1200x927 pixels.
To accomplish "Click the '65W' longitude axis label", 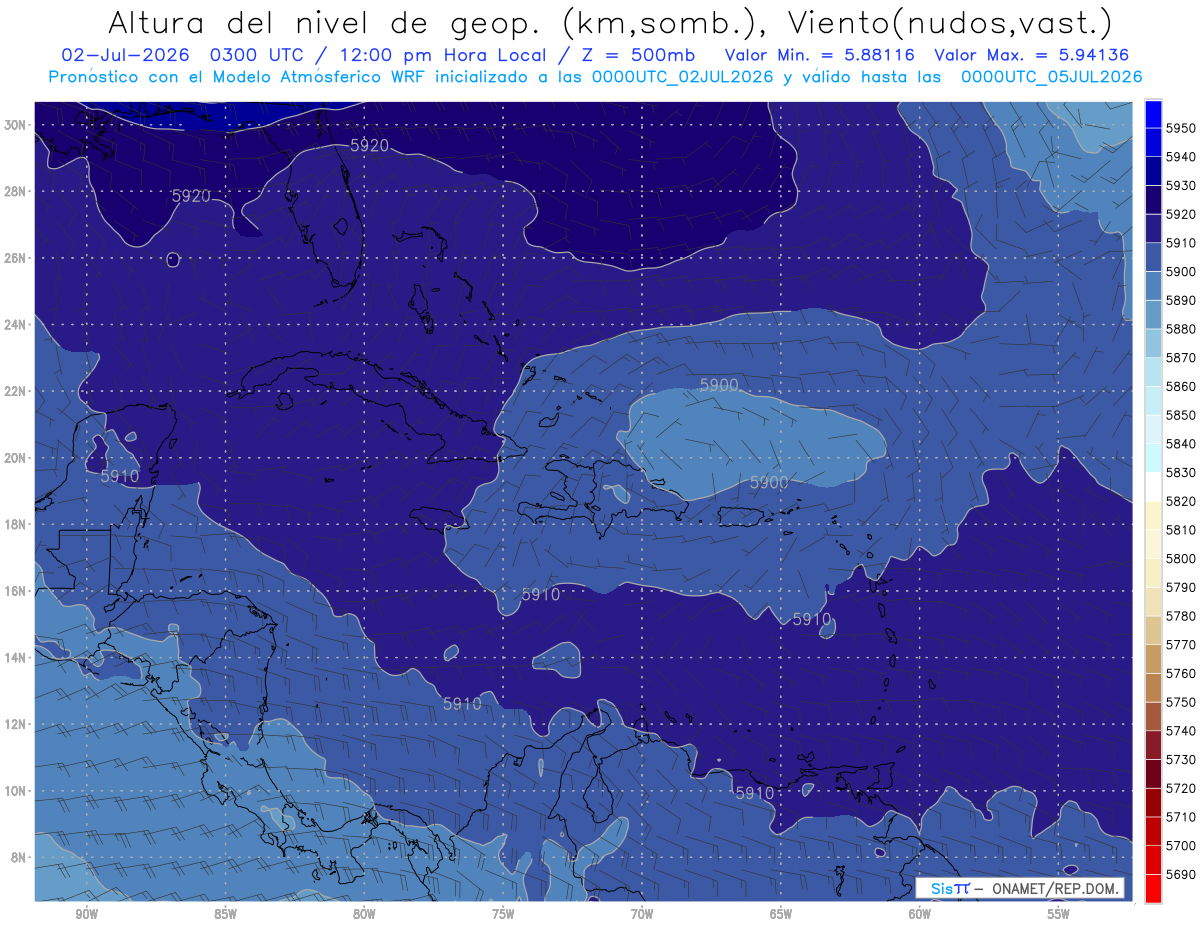I will 781,913.
